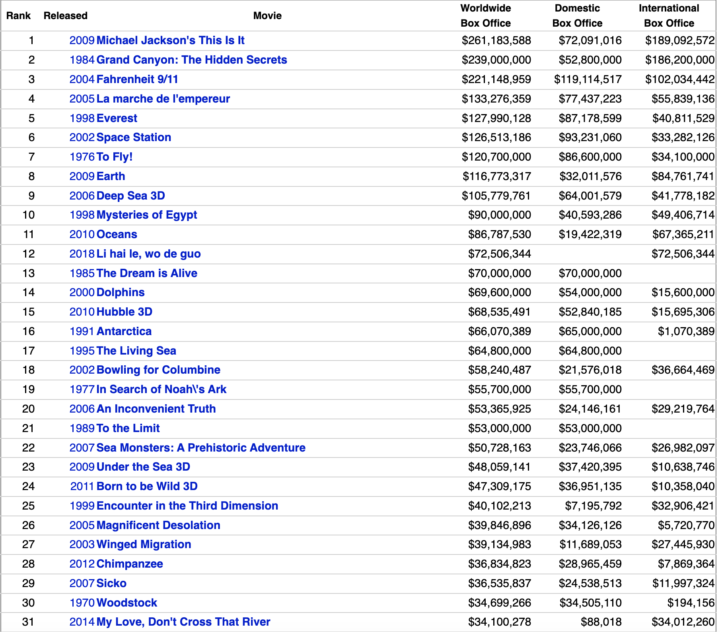Select the international value $1,070,389
The width and height of the screenshot is (720, 632).
(x=686, y=331)
